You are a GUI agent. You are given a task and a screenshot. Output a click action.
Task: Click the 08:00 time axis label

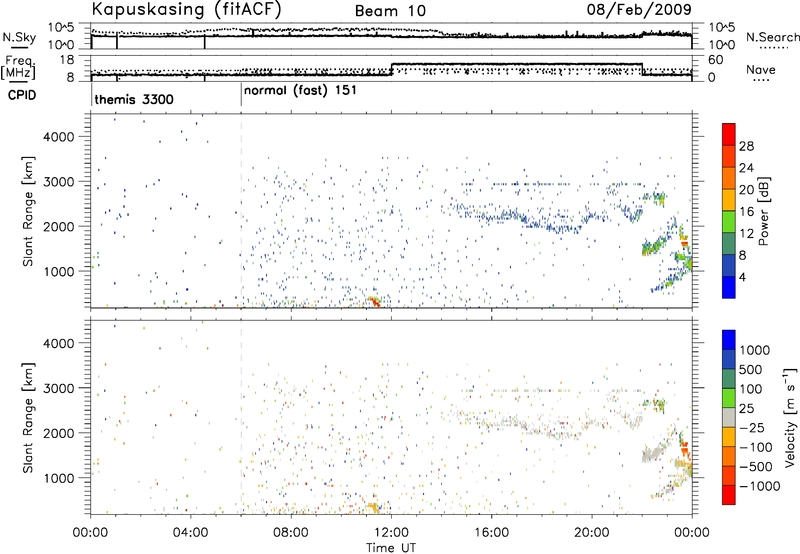[291, 532]
